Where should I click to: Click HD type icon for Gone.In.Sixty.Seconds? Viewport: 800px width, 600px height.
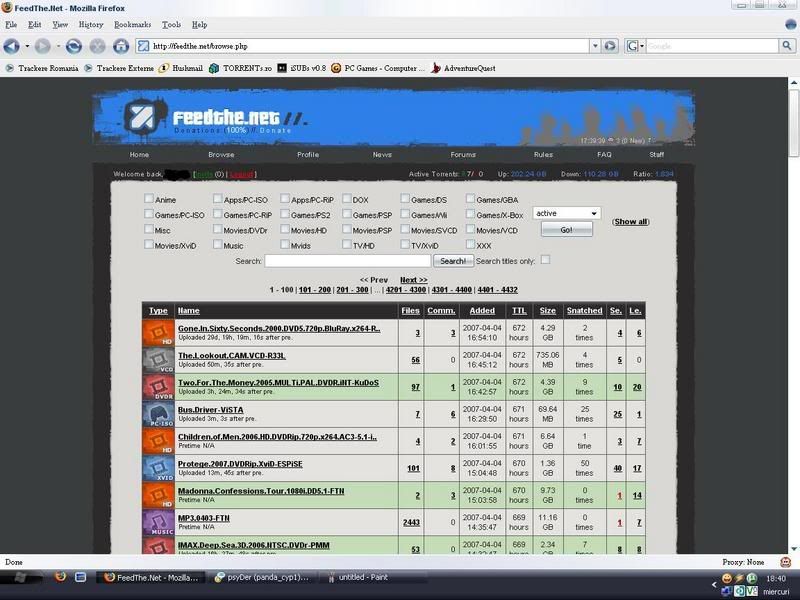click(158, 333)
